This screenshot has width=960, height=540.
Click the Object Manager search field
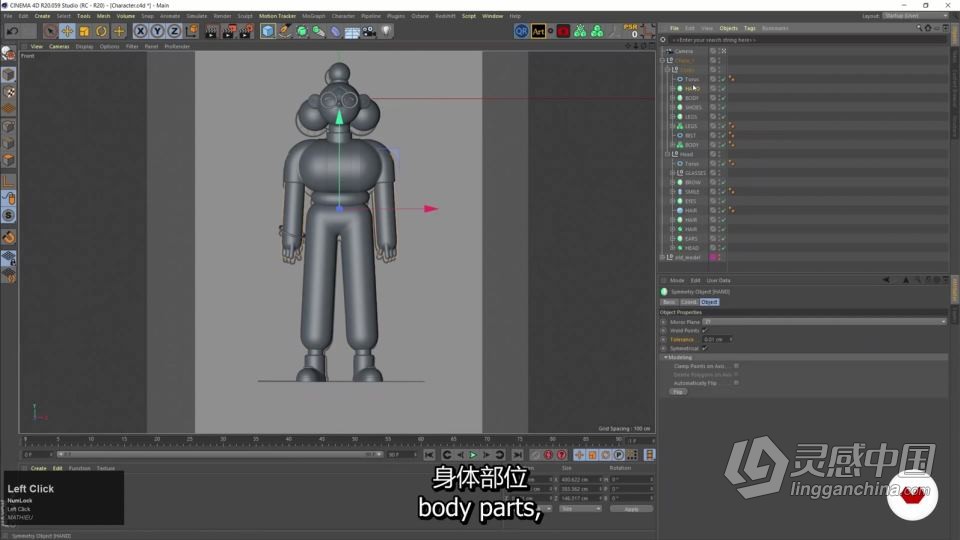807,40
